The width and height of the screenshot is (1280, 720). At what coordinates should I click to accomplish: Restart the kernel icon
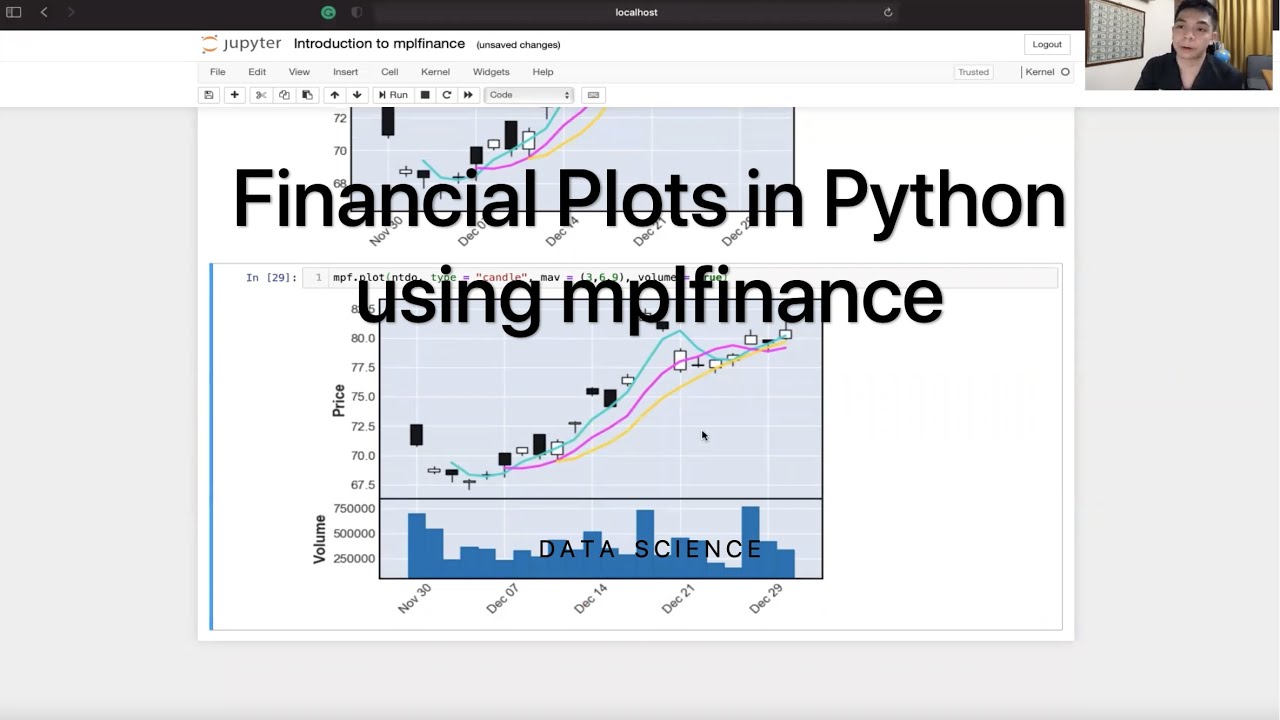[447, 95]
